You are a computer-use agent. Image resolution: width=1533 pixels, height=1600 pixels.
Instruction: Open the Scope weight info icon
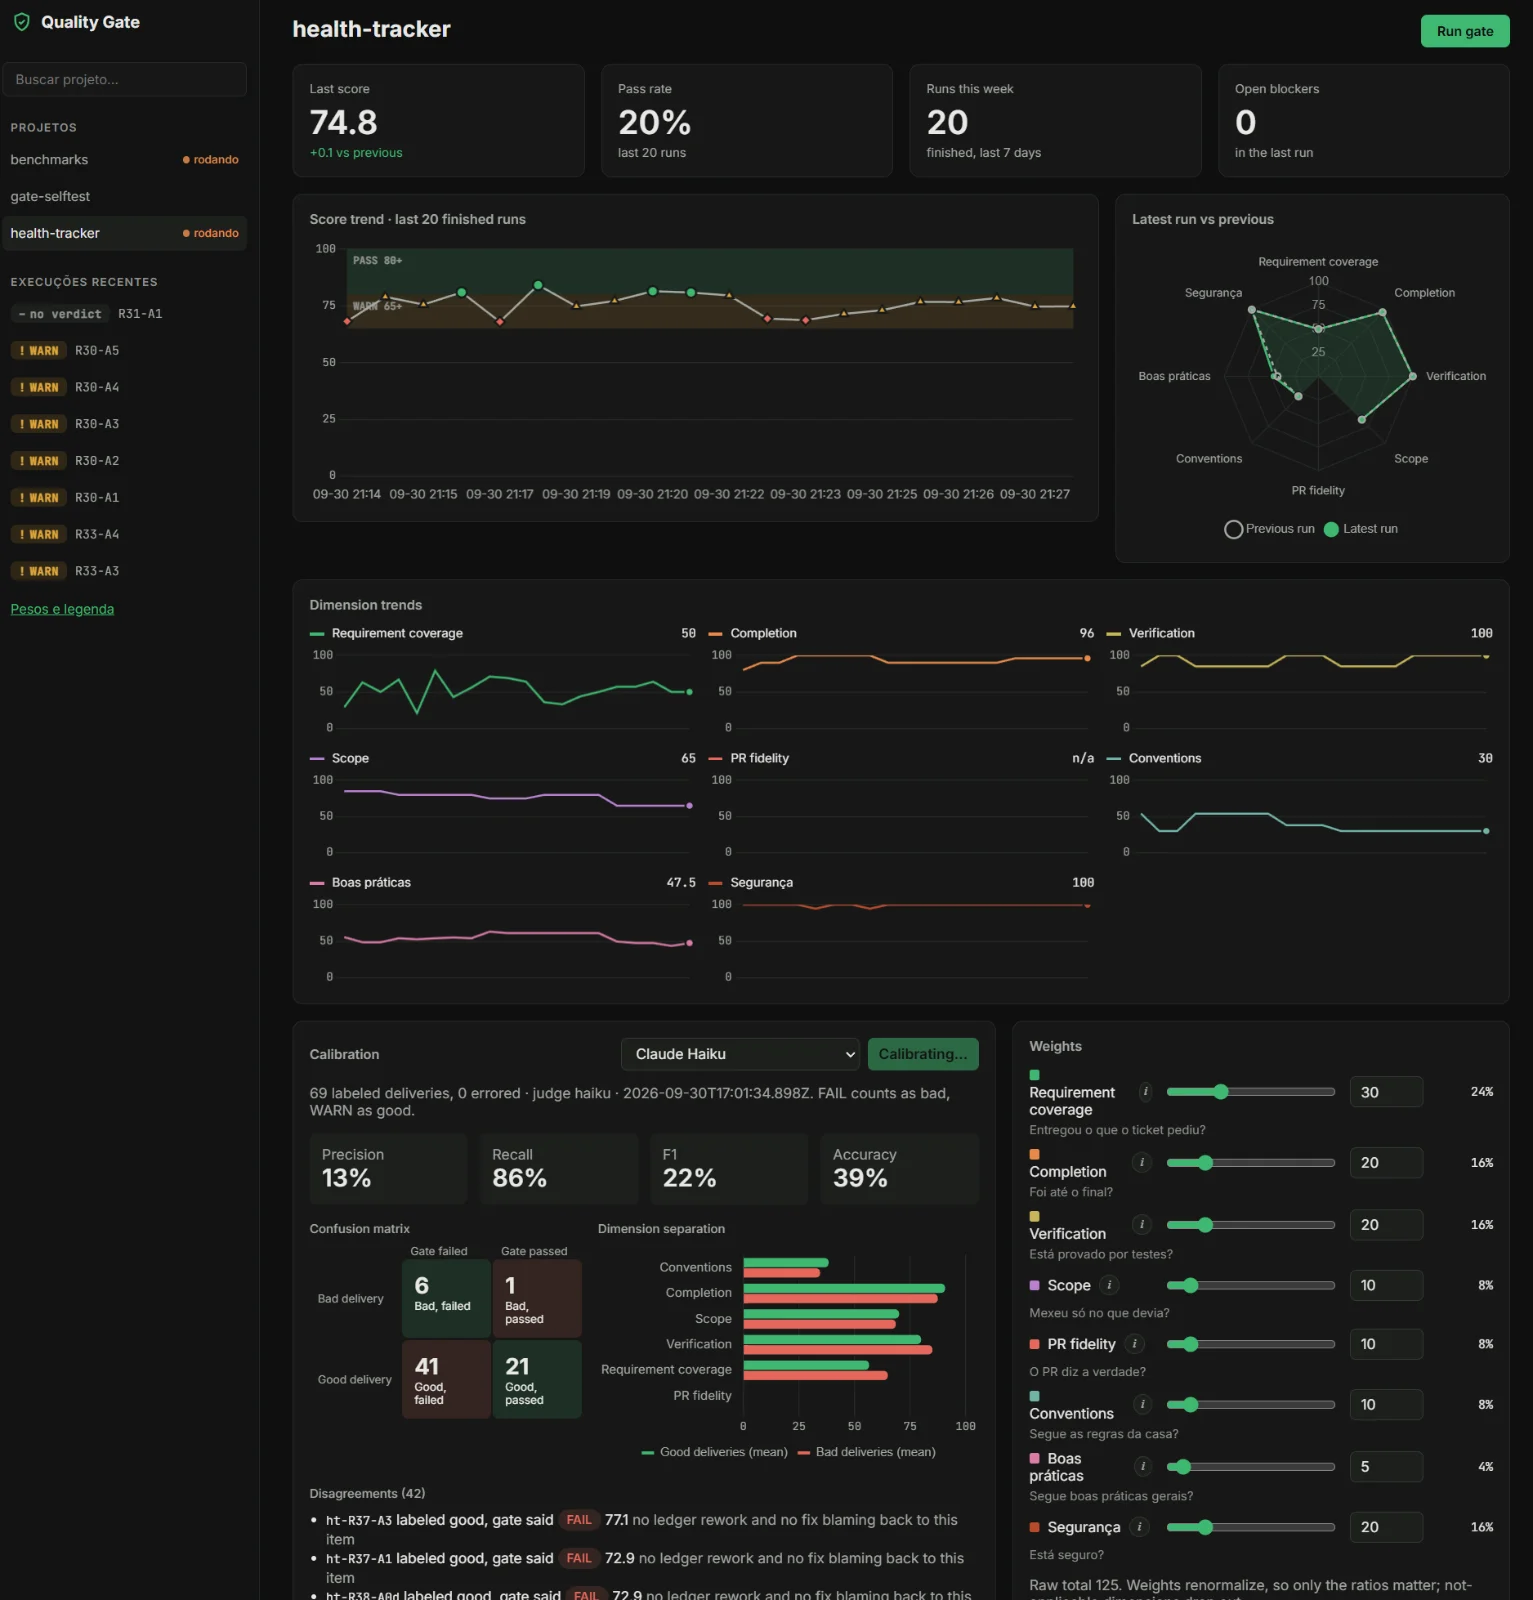coord(1109,1285)
